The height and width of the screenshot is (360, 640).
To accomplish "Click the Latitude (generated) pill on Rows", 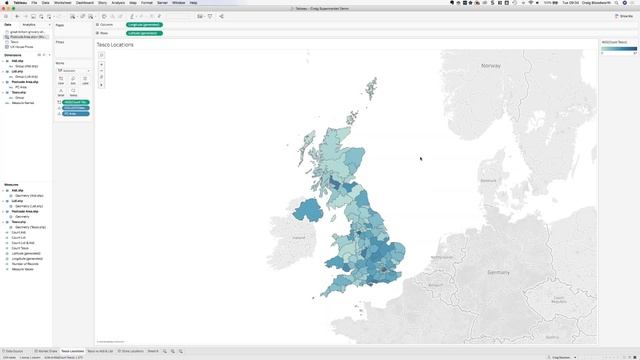I will click(x=144, y=33).
